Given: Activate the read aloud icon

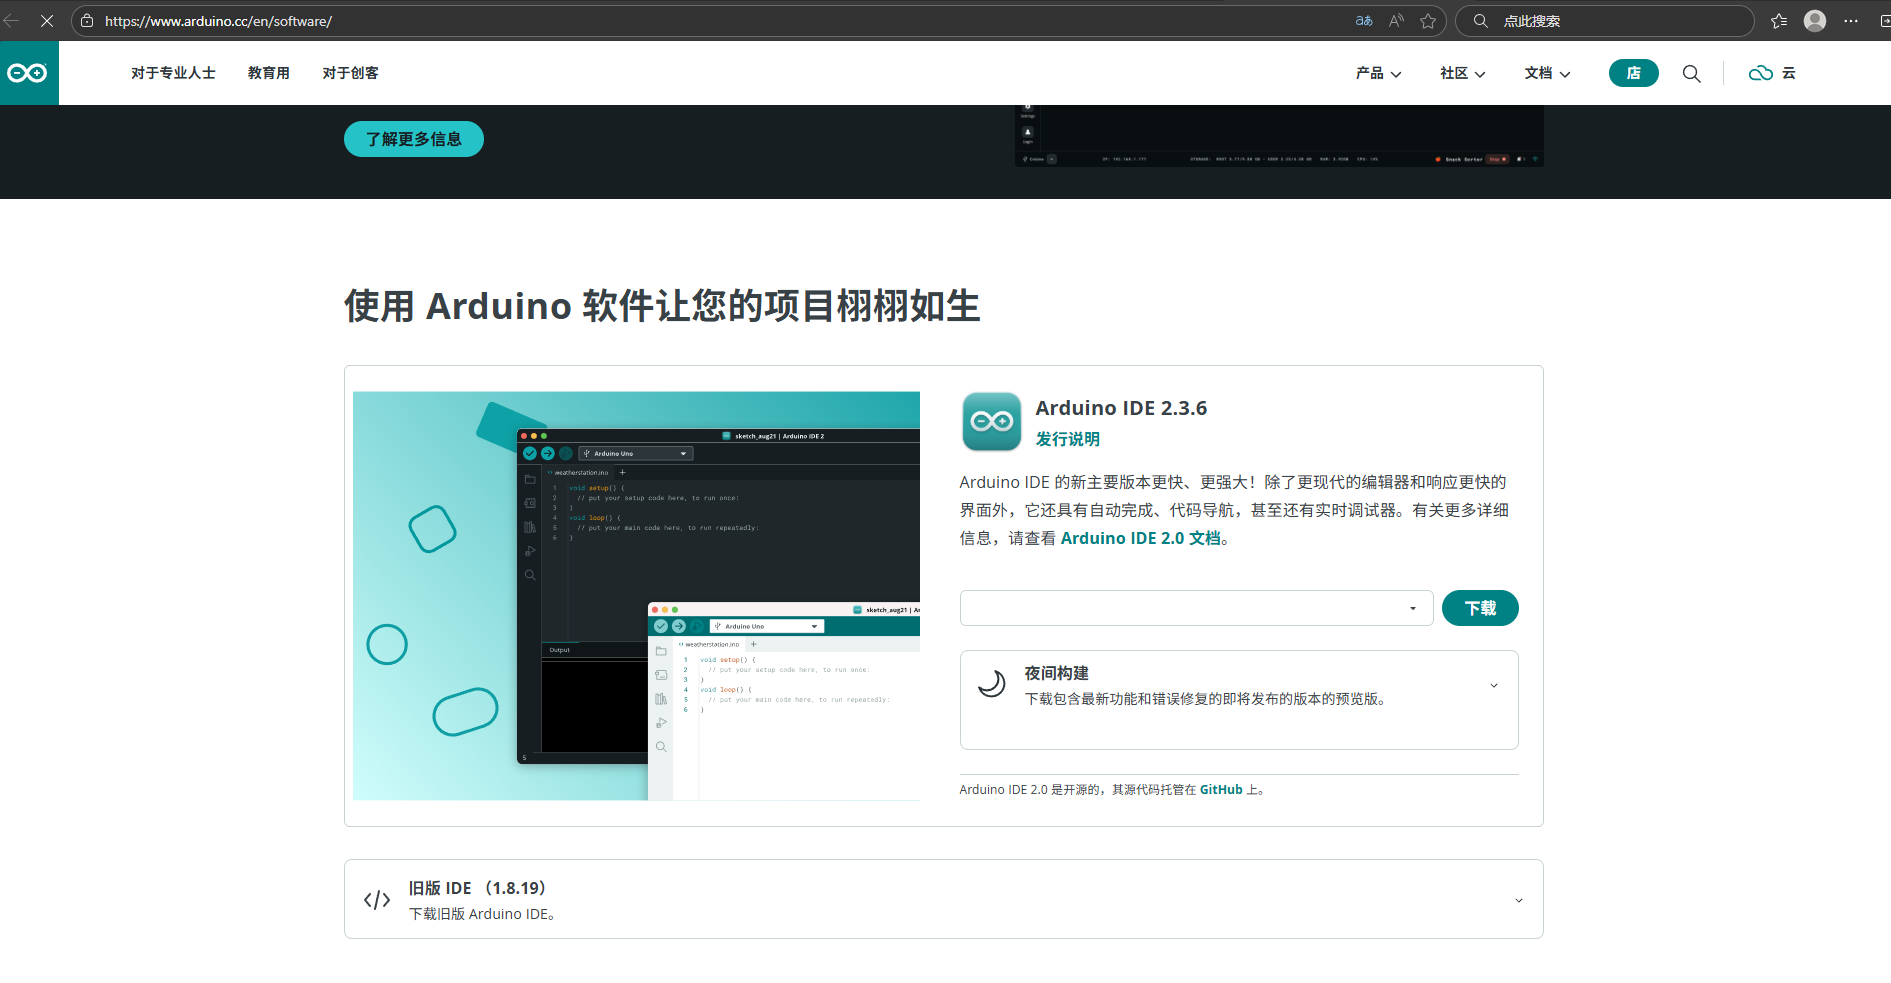Looking at the screenshot, I should point(1396,21).
